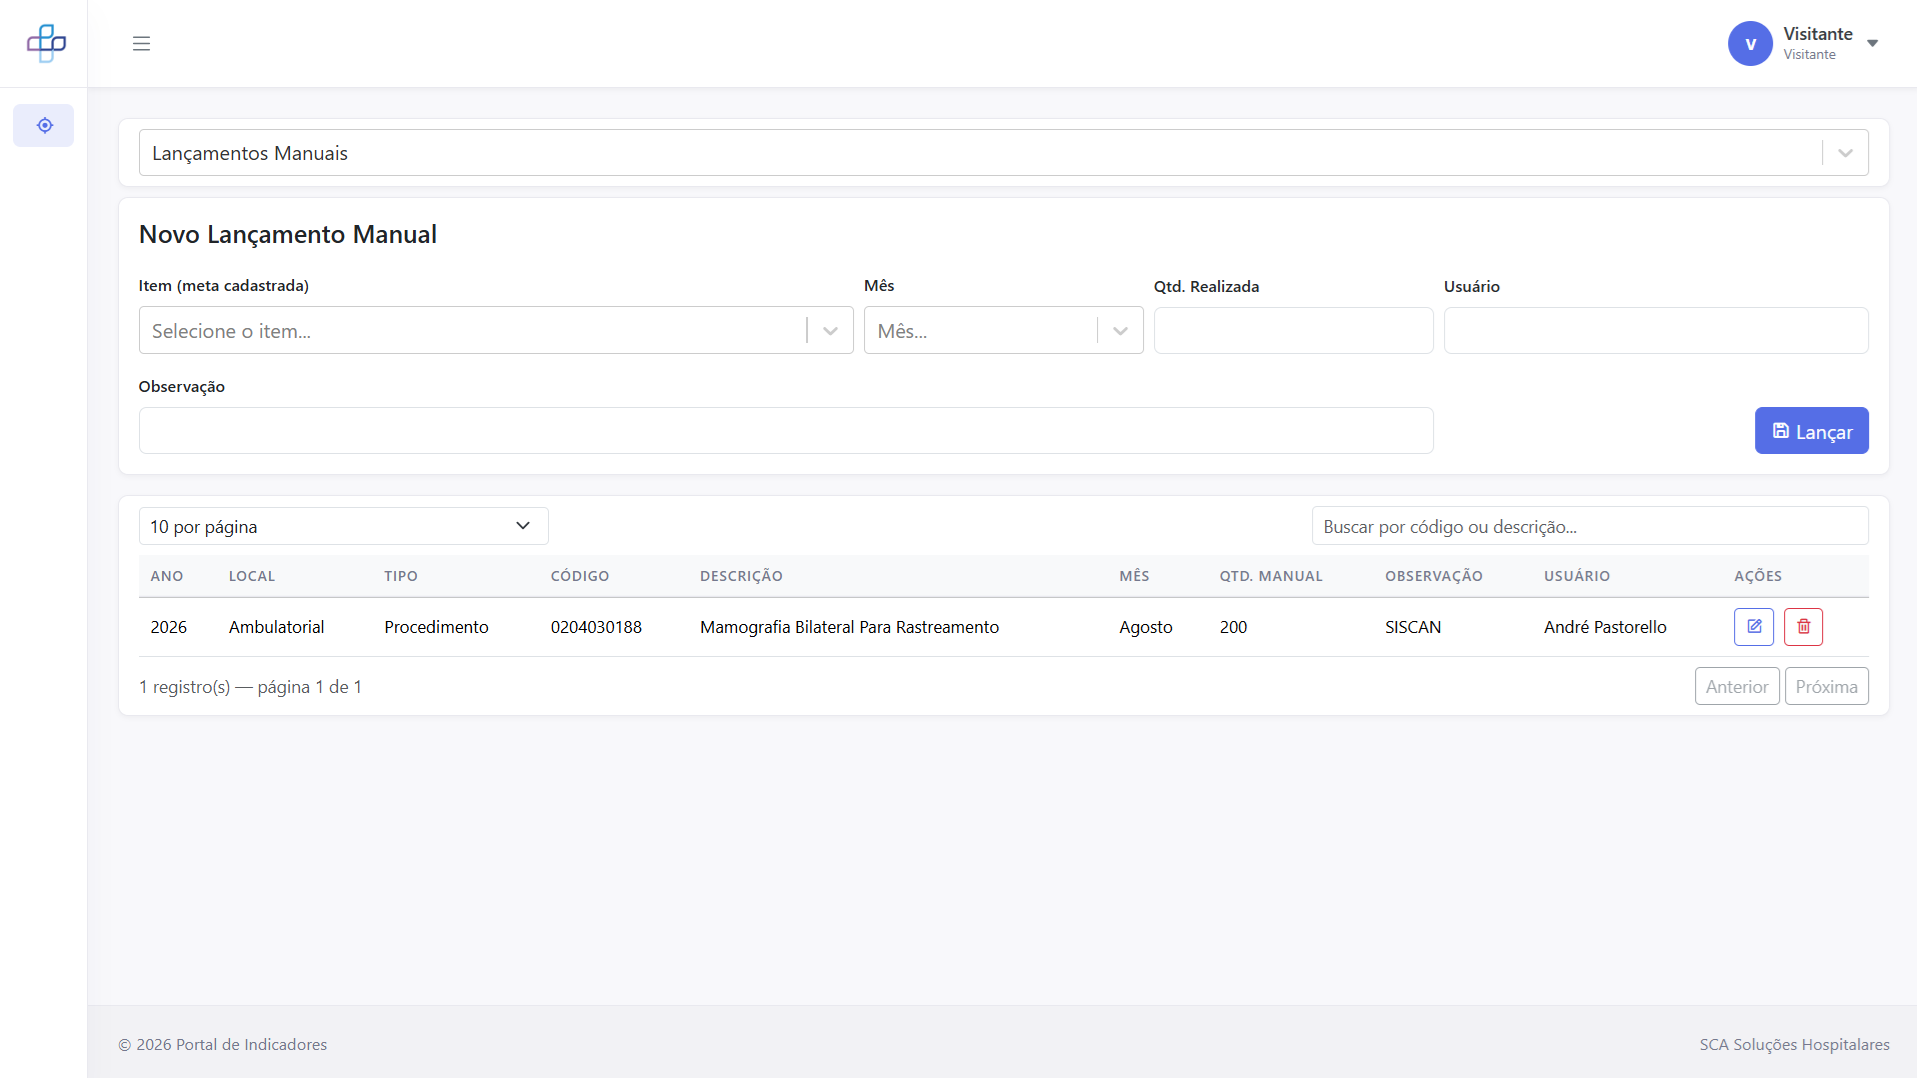
Task: Click the SCA Soluções Hospitalares footer text
Action: (1794, 1044)
